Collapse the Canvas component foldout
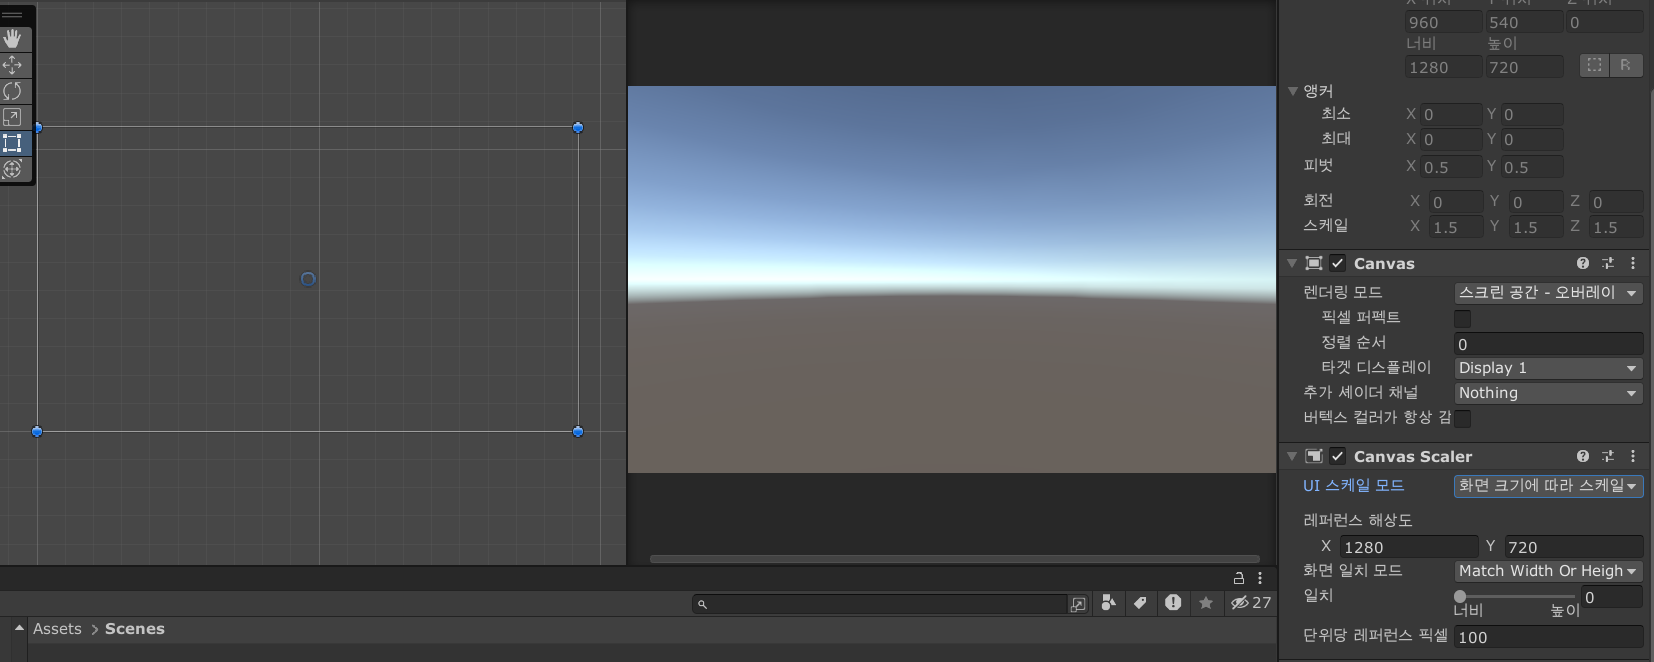Viewport: 1654px width, 662px height. point(1292,263)
